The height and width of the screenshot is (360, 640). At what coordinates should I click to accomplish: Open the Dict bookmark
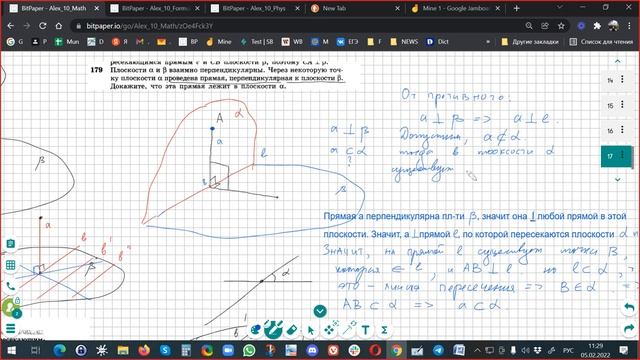(438, 42)
